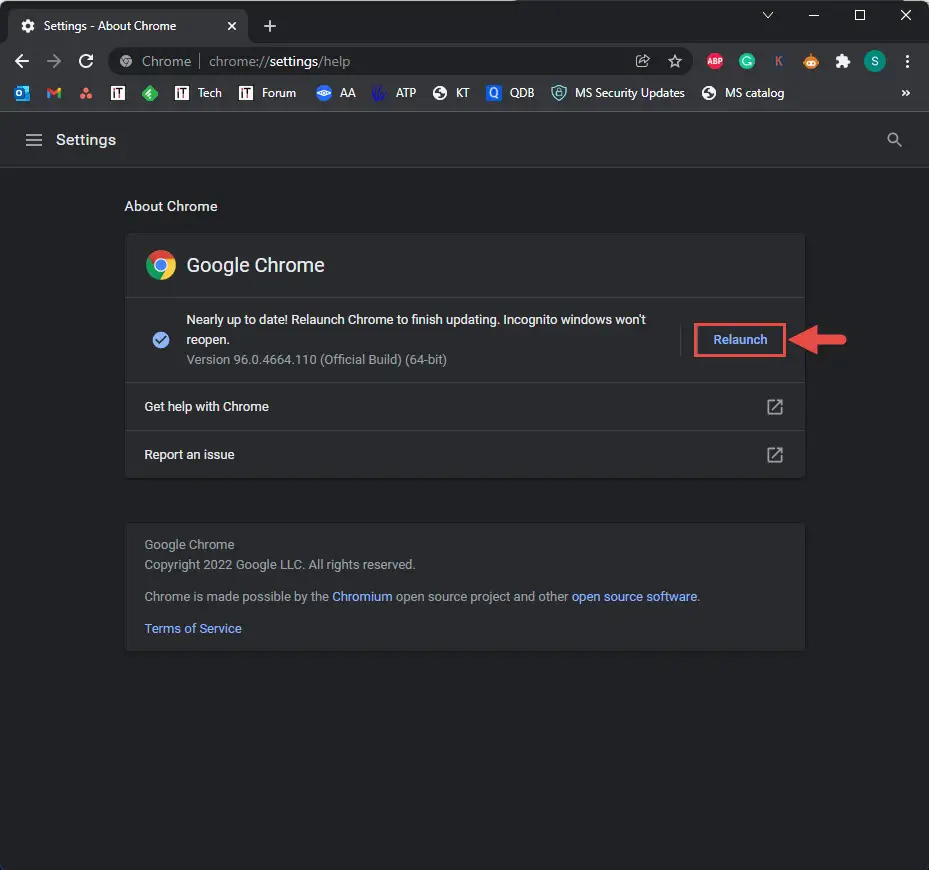Image resolution: width=929 pixels, height=870 pixels.
Task: Open the share this page icon
Action: (x=642, y=61)
